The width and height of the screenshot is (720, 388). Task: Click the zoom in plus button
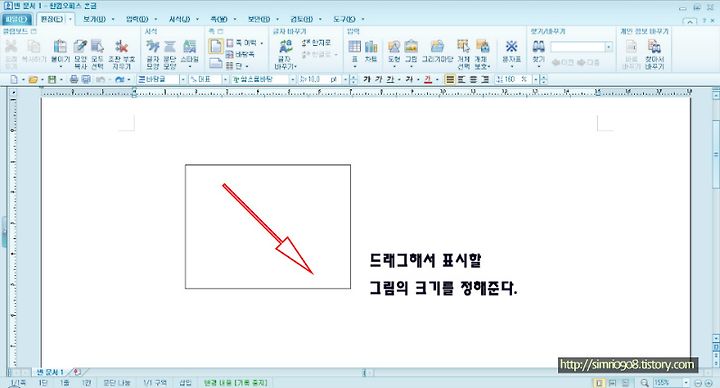pos(708,382)
